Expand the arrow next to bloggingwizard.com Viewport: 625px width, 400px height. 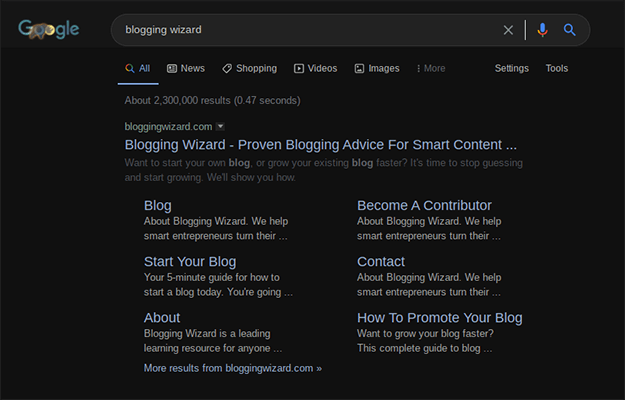click(x=221, y=126)
